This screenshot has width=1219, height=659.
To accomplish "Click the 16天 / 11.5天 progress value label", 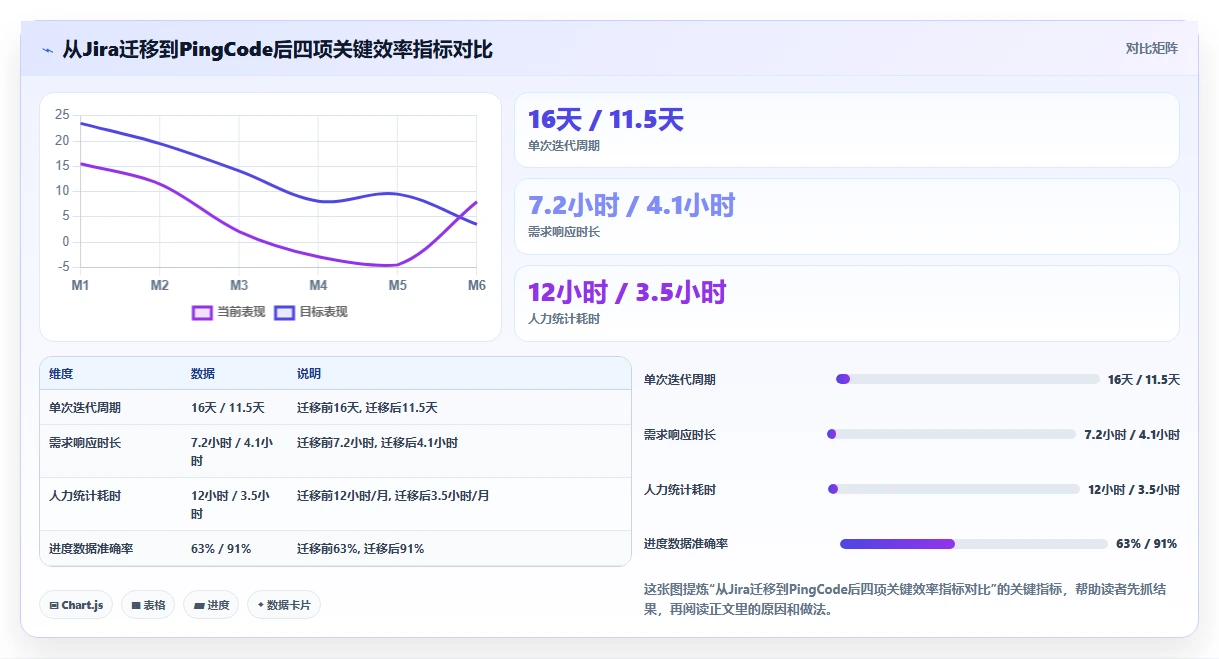I will (x=1144, y=379).
